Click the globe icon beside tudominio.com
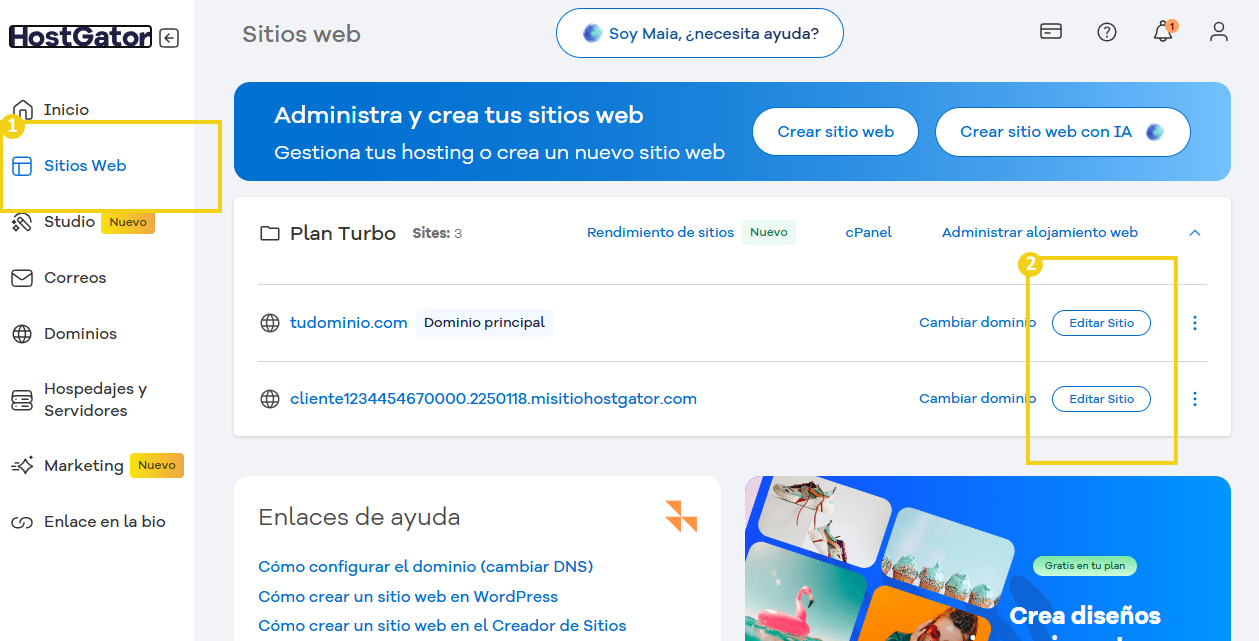The width and height of the screenshot is (1259, 641). 269,323
